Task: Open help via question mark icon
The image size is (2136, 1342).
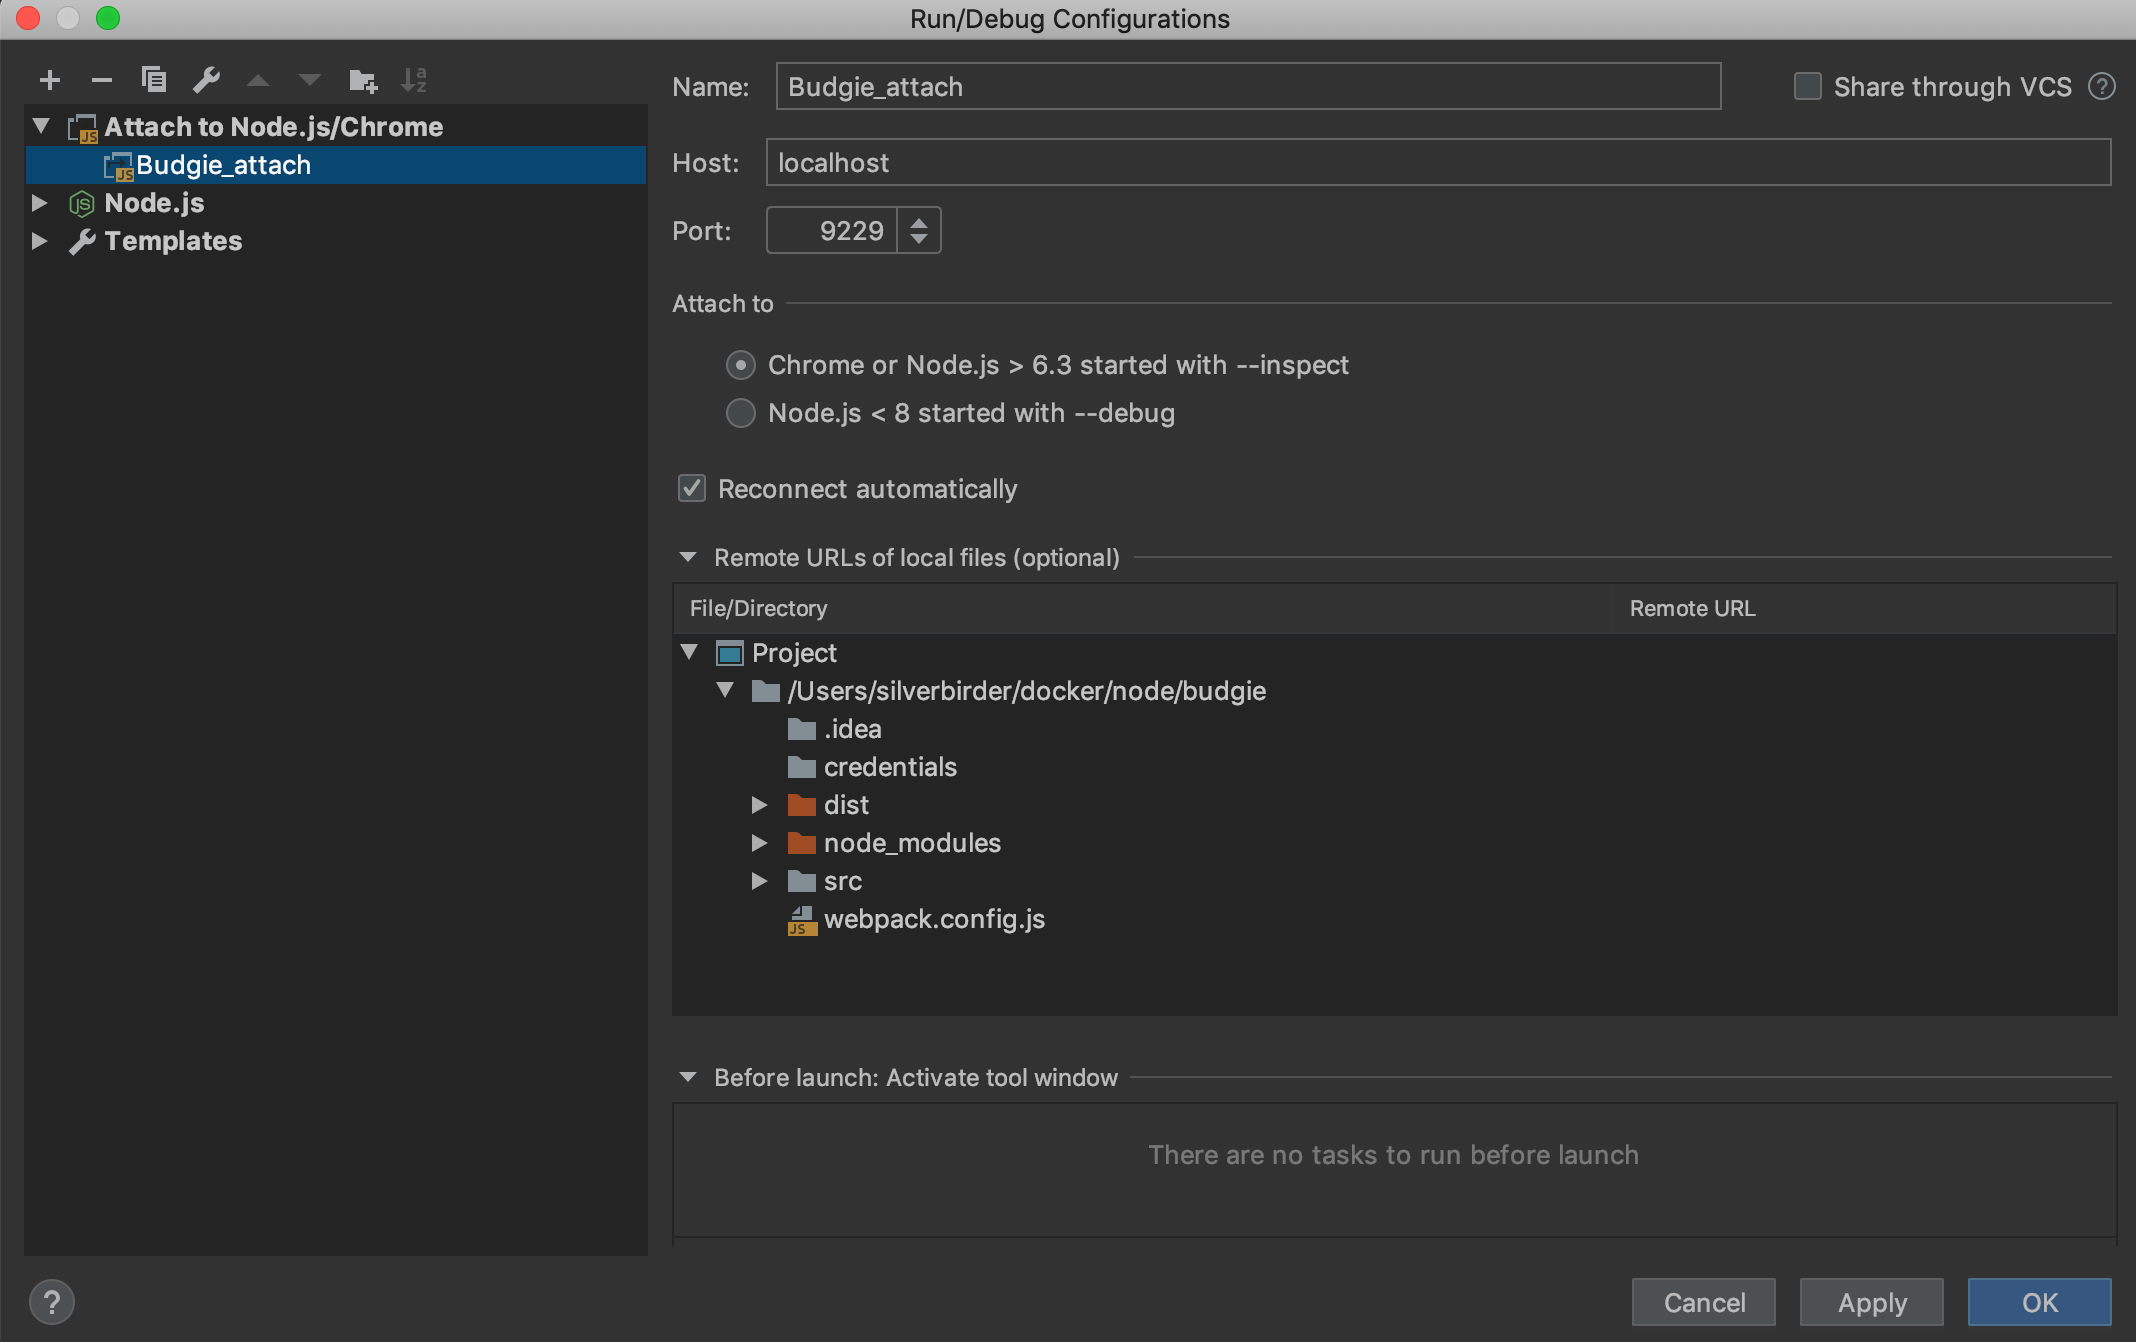Action: 50,1301
